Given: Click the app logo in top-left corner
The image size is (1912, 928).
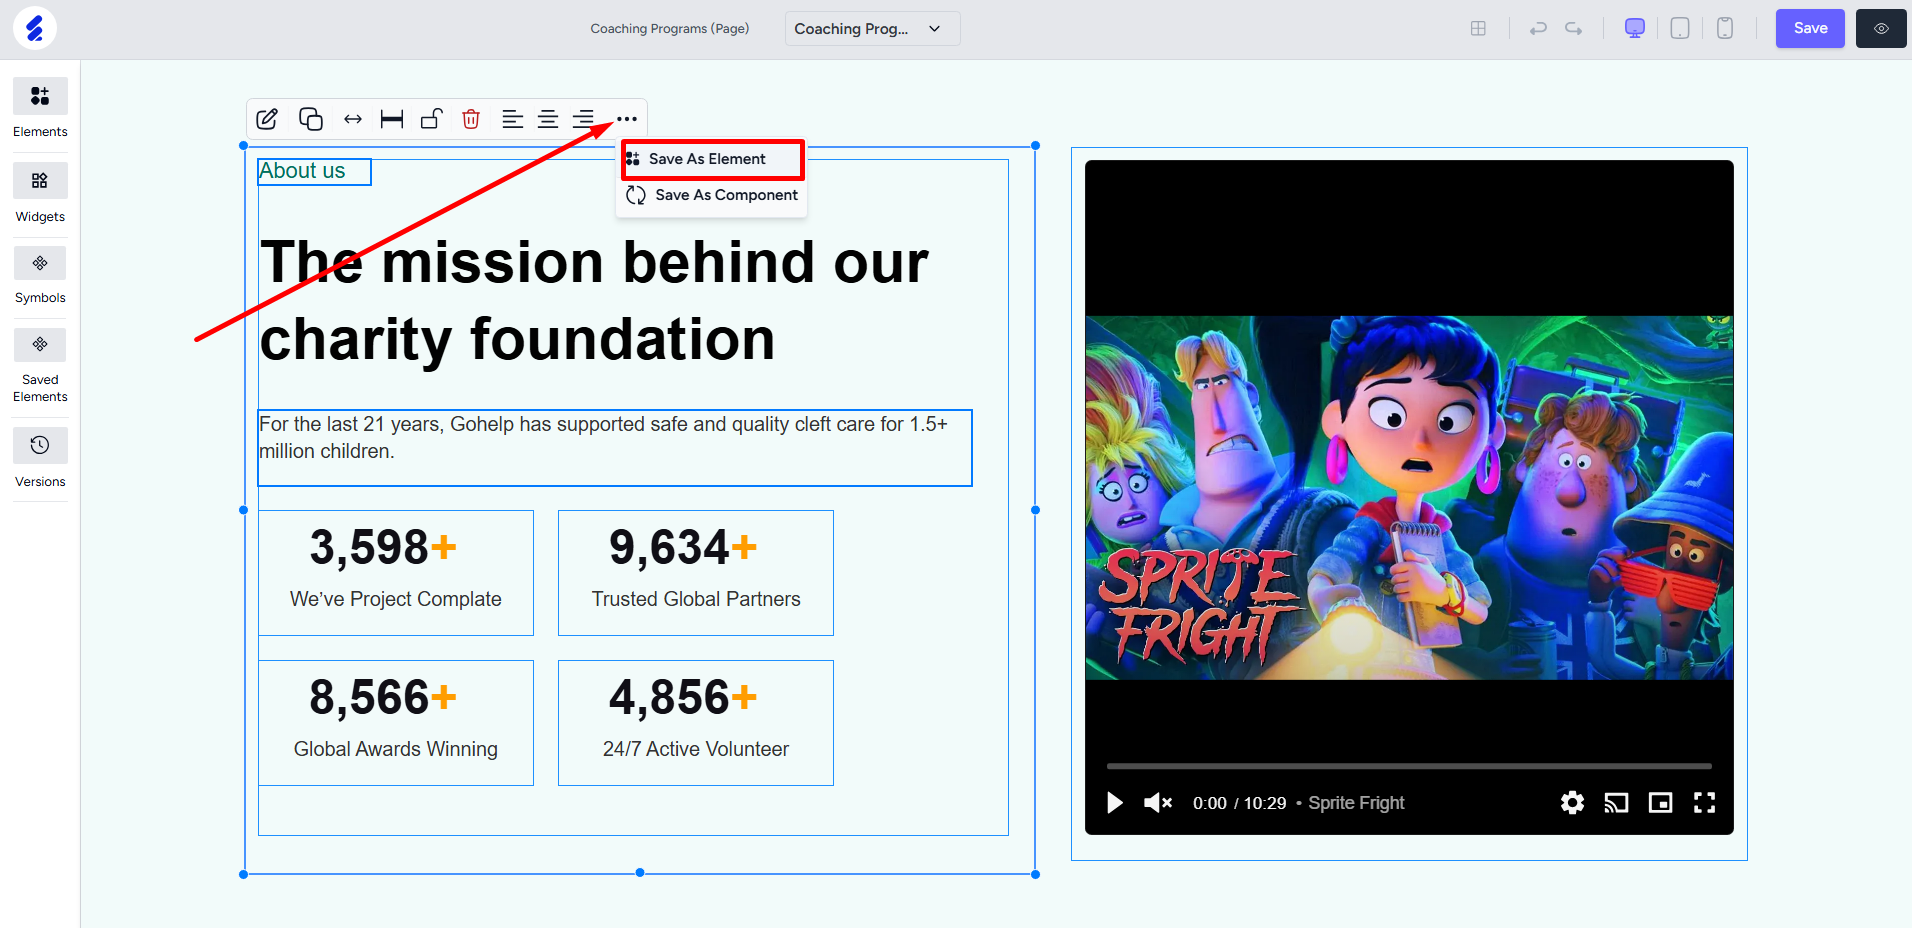Looking at the screenshot, I should 35,28.
